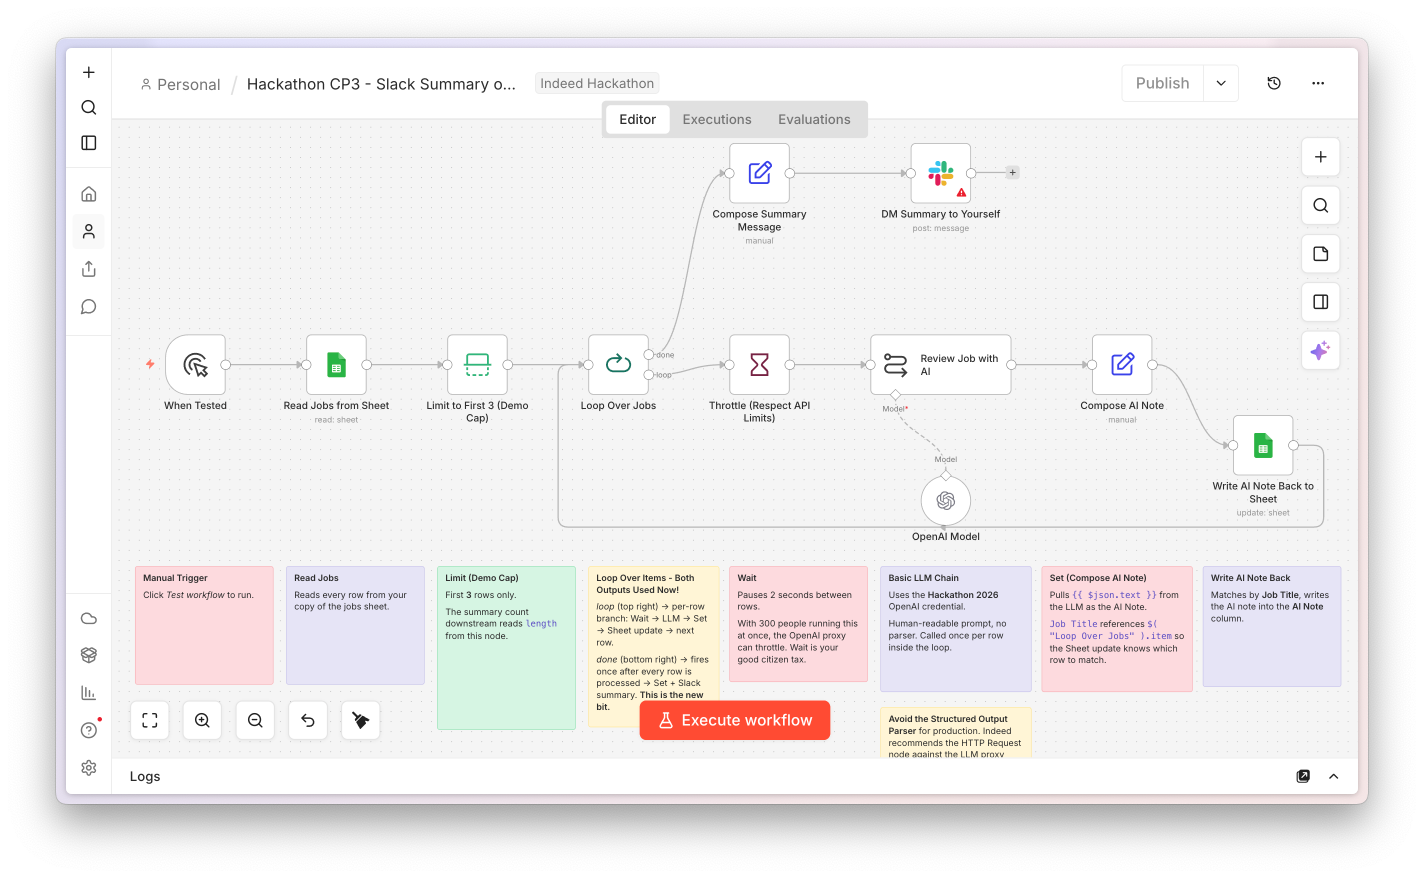Select the OpenAI Model node

click(946, 501)
